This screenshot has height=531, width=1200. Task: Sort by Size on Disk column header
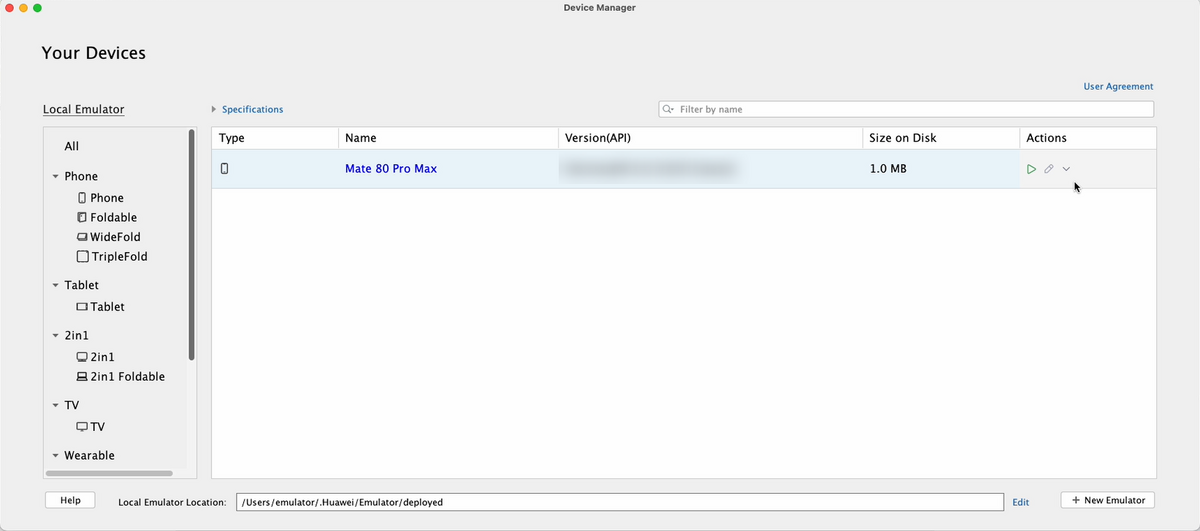[x=903, y=138]
